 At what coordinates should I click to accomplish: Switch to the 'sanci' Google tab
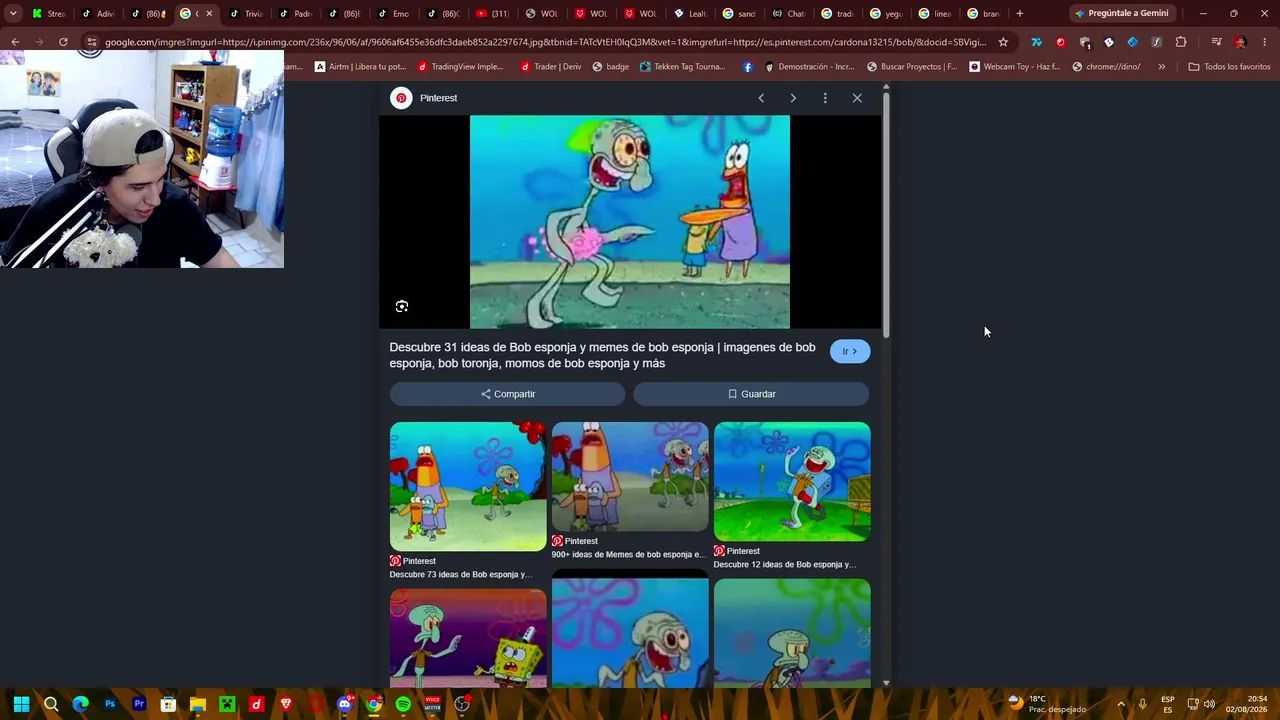point(740,14)
